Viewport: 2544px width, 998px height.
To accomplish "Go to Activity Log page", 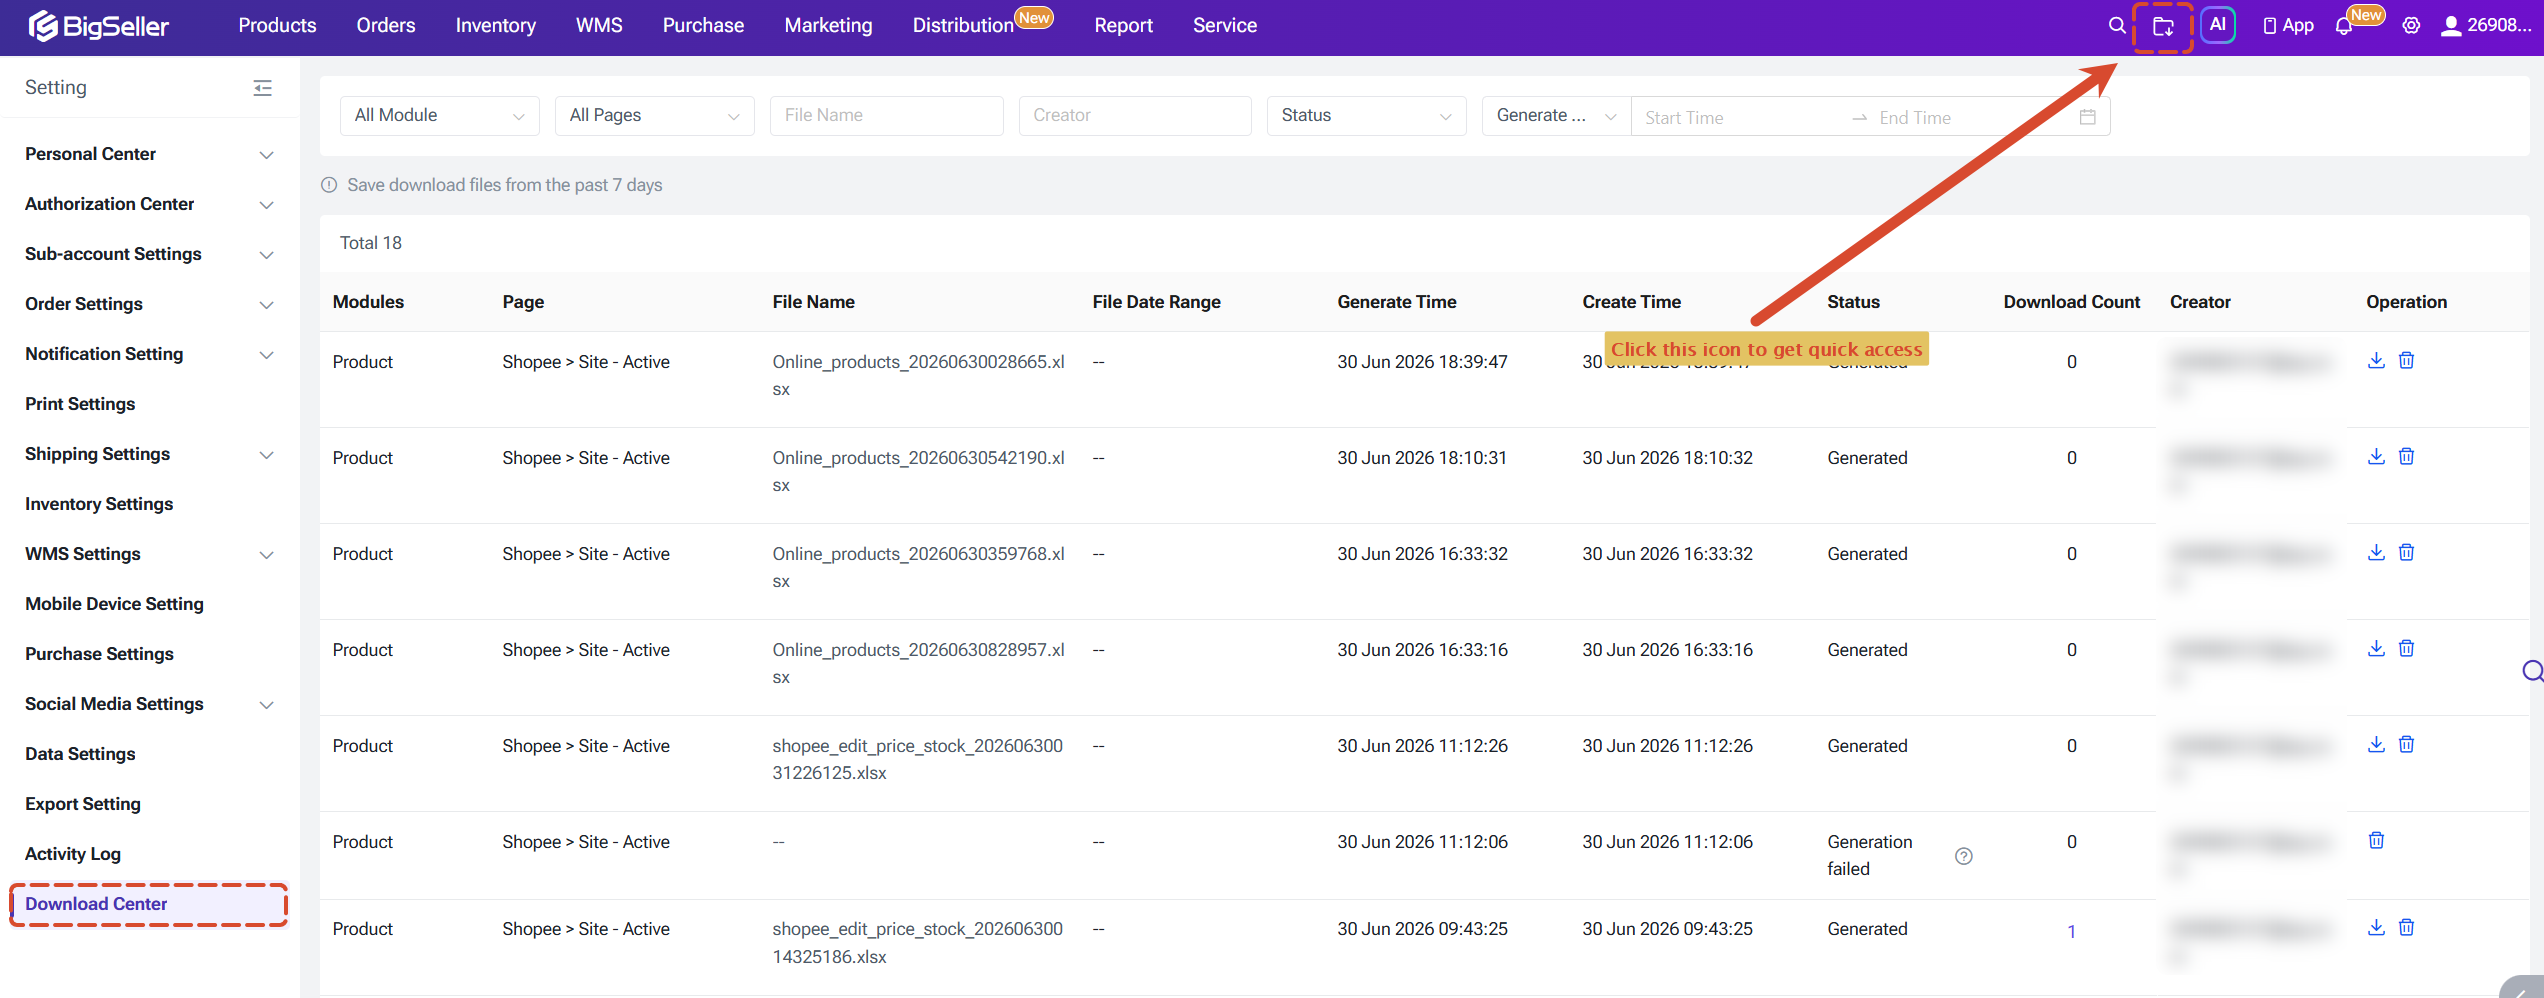I will 72,854.
